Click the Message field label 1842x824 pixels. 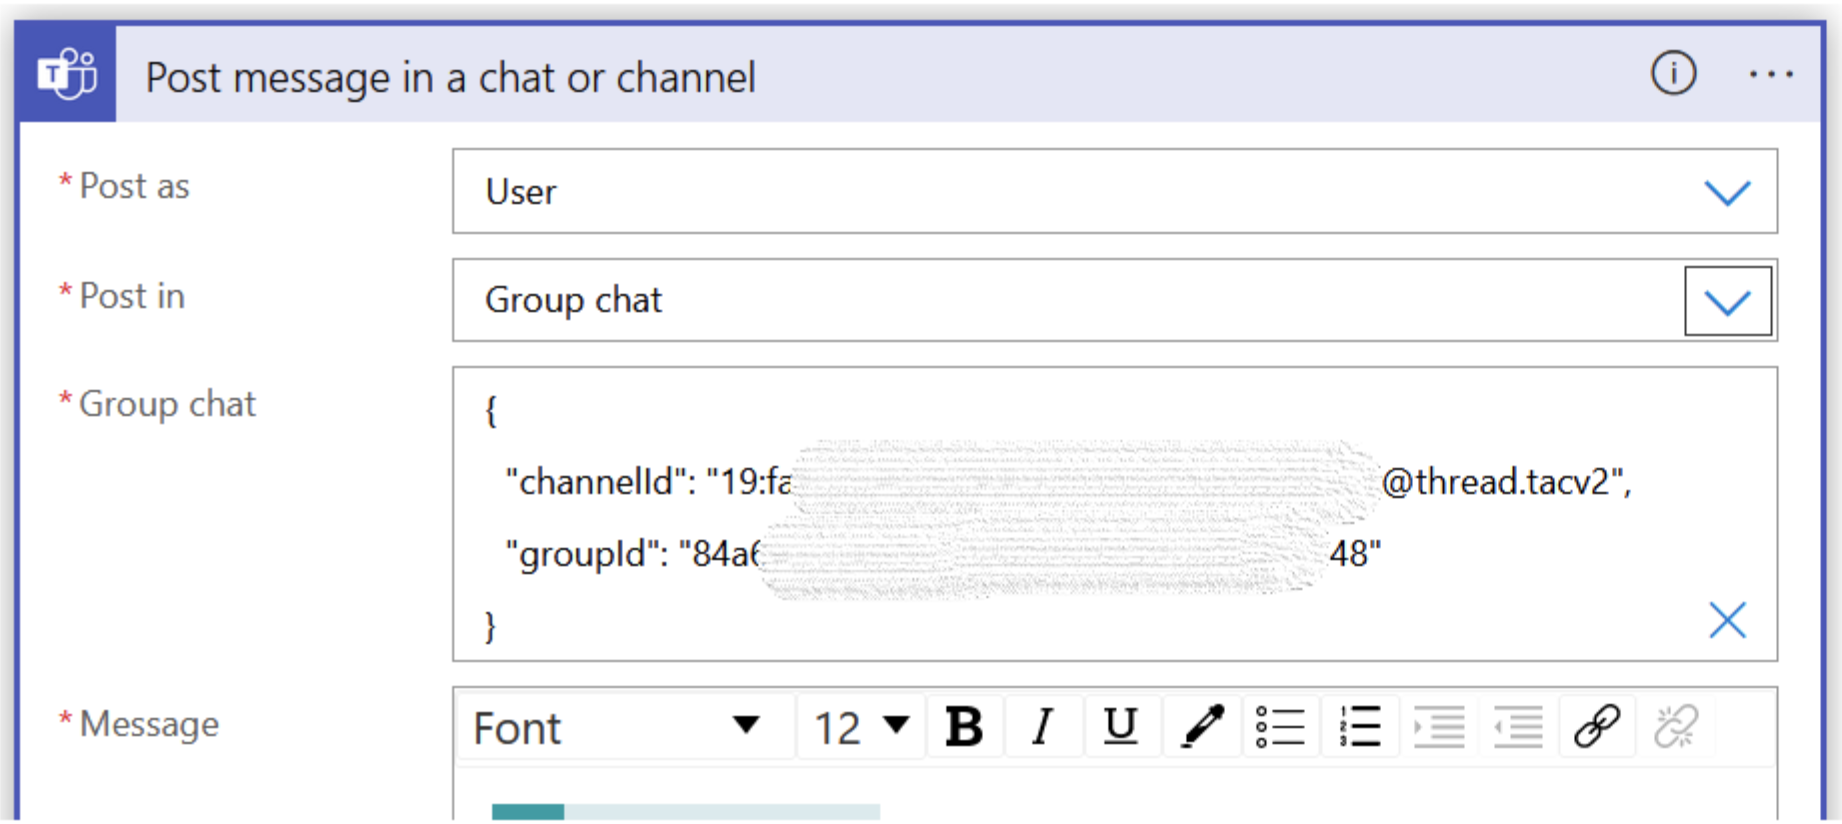pos(149,724)
